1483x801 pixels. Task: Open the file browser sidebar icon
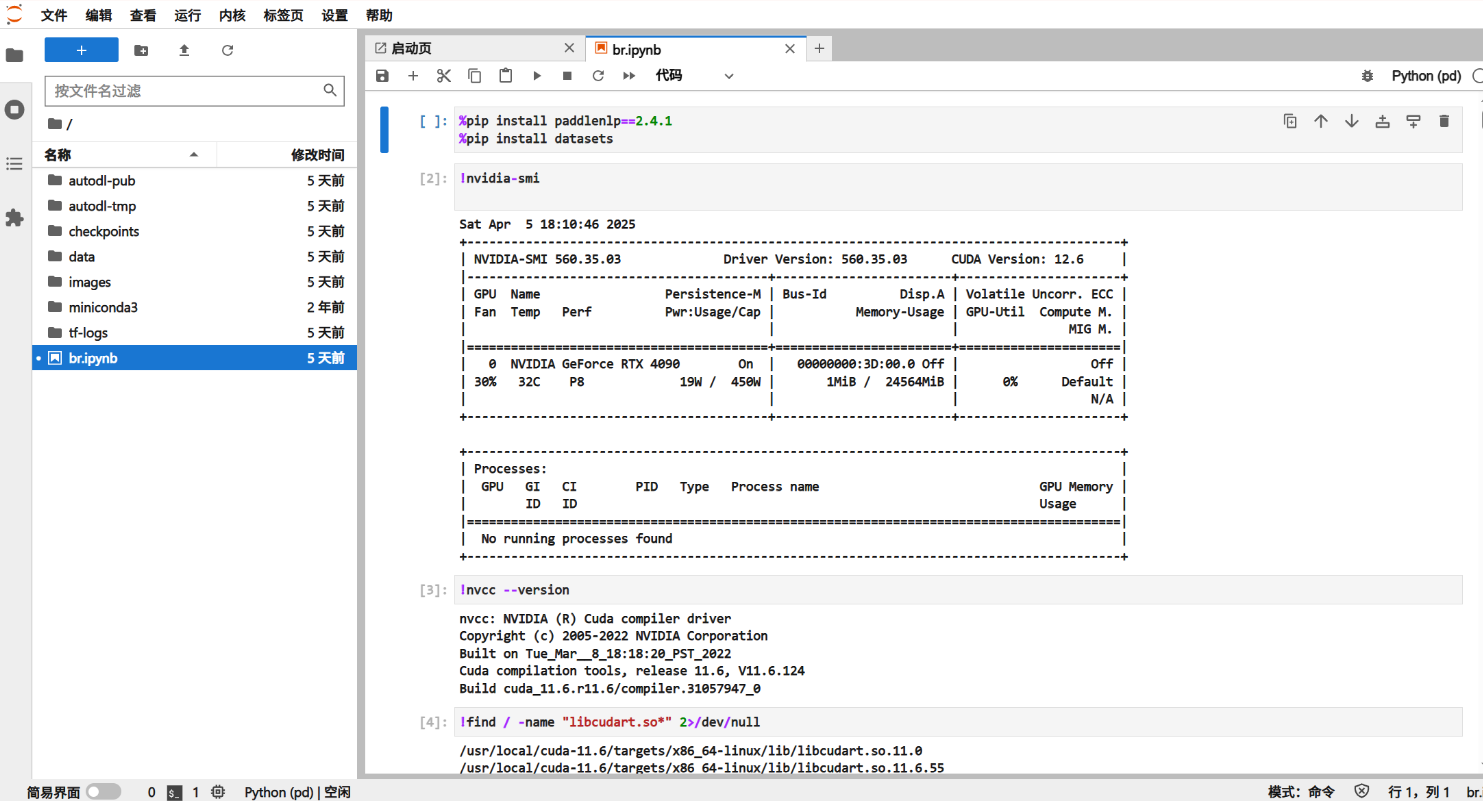14,56
